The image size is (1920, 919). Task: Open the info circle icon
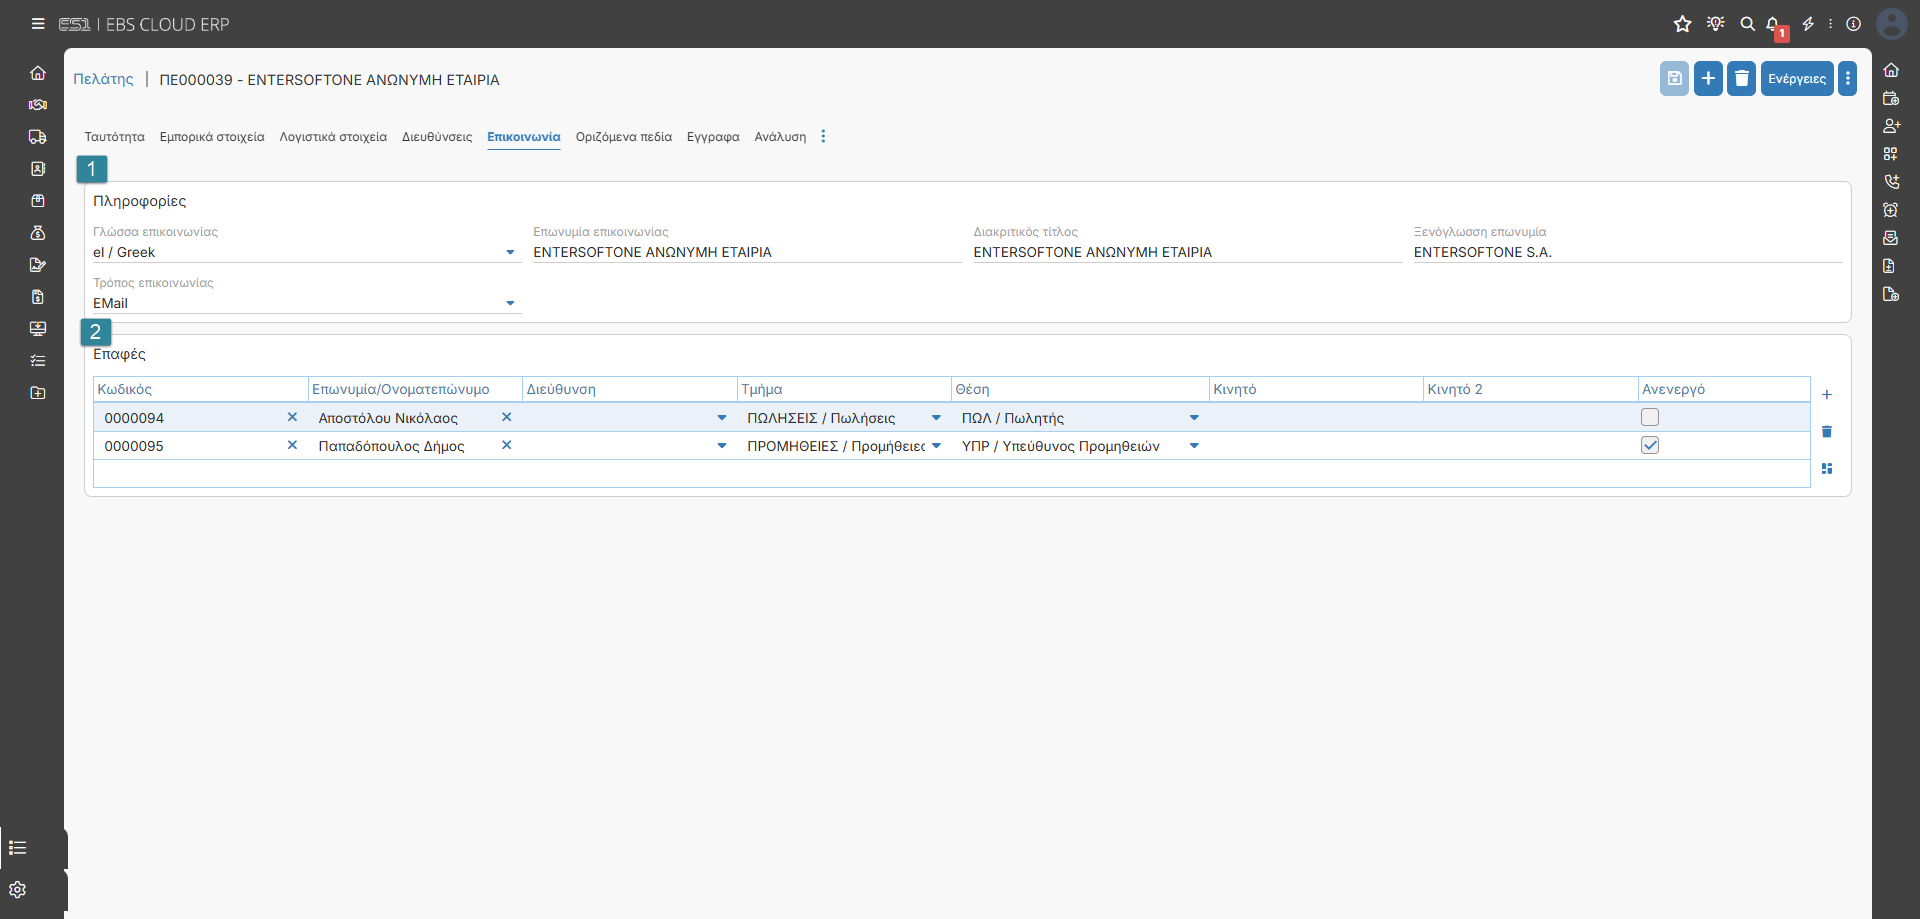(x=1854, y=24)
